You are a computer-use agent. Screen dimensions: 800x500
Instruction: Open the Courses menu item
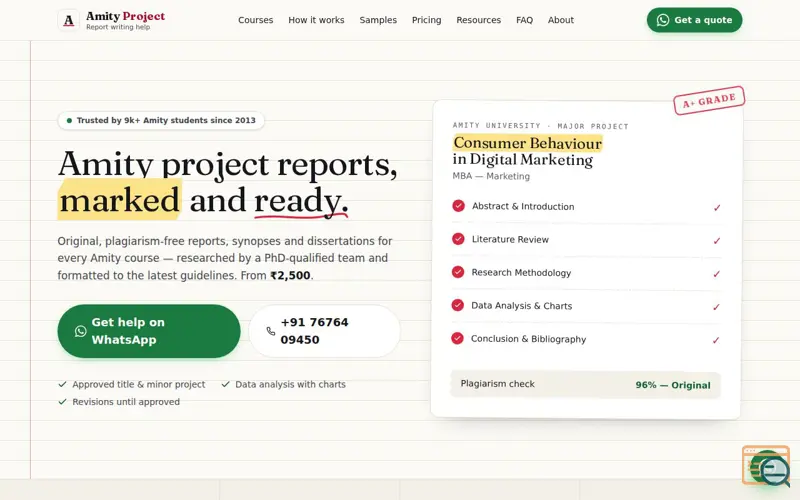(x=256, y=20)
